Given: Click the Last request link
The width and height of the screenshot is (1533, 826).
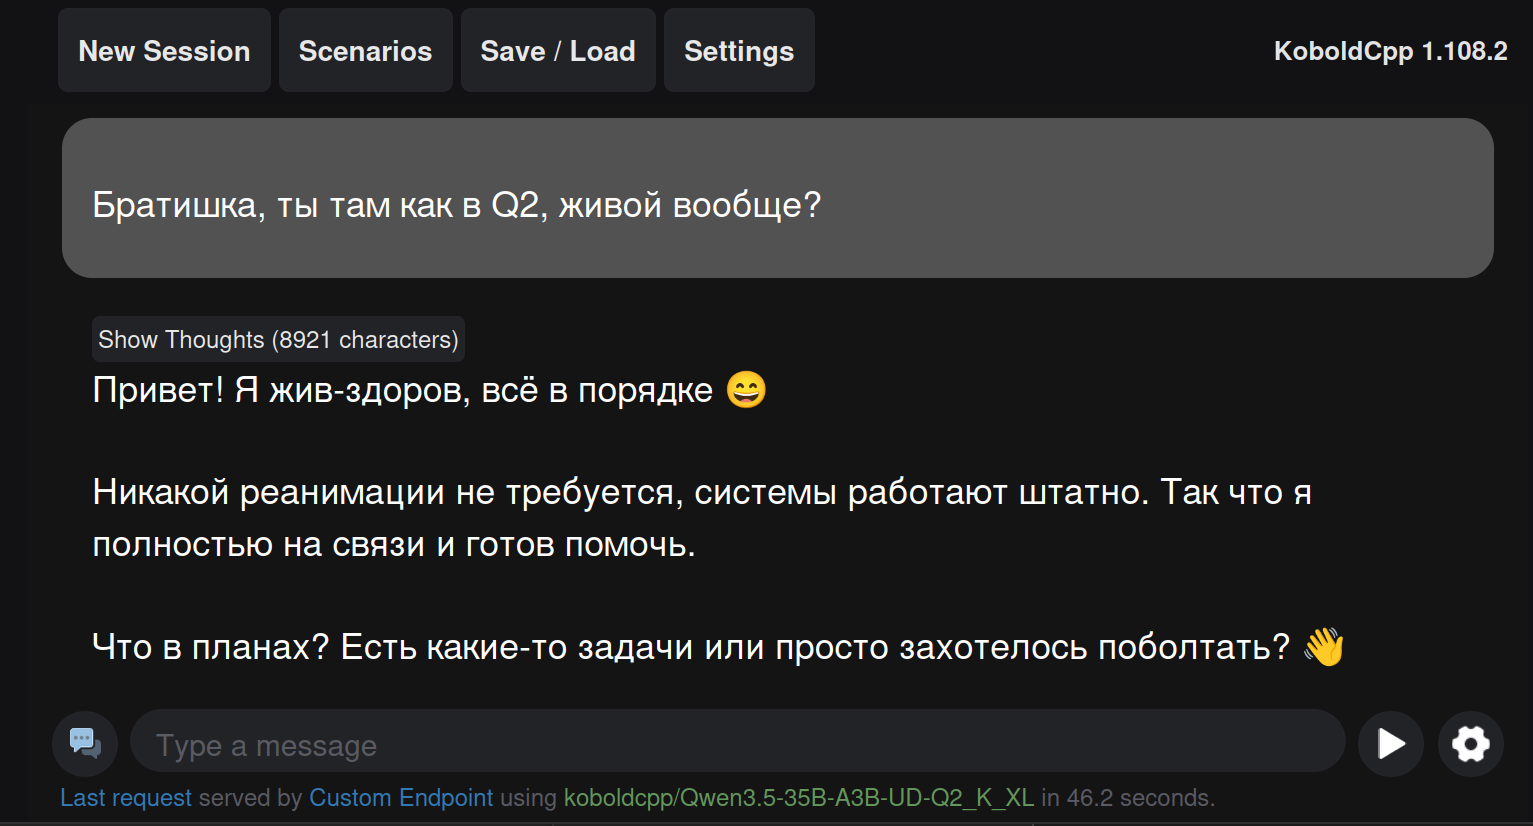Looking at the screenshot, I should click(x=126, y=798).
